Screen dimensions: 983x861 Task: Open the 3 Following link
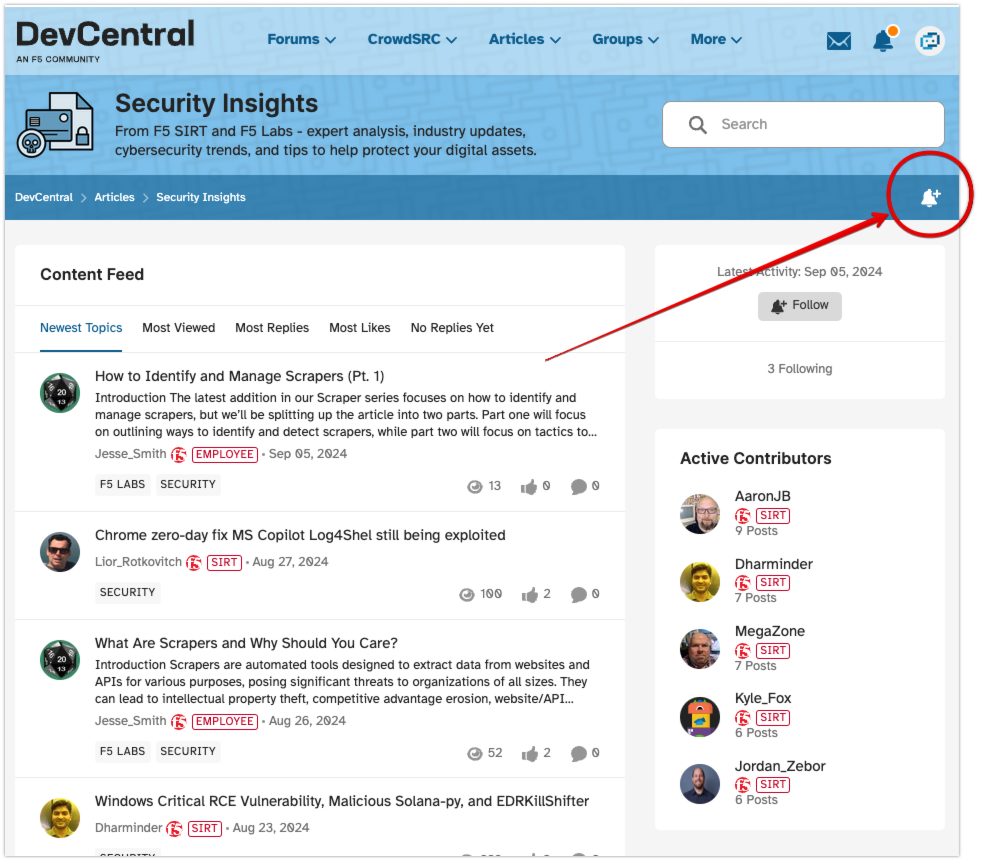799,369
